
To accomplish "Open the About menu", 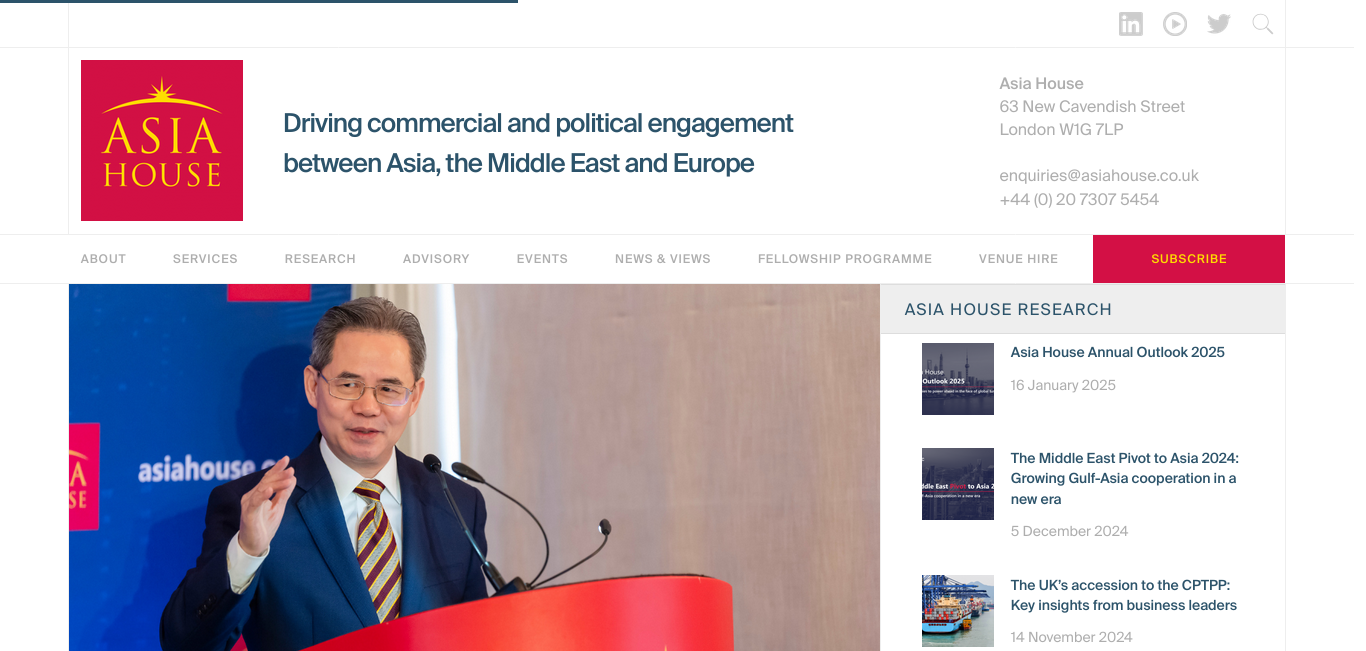I will 103,259.
